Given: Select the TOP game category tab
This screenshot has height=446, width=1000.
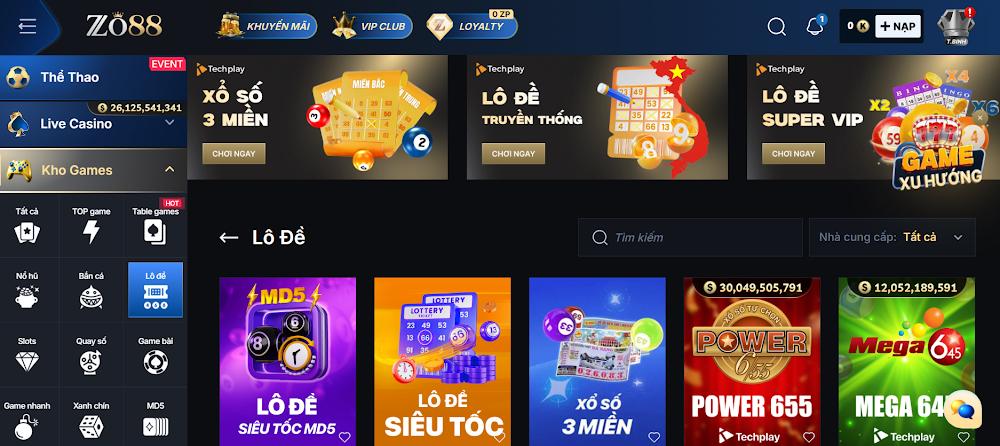Looking at the screenshot, I should [91, 225].
